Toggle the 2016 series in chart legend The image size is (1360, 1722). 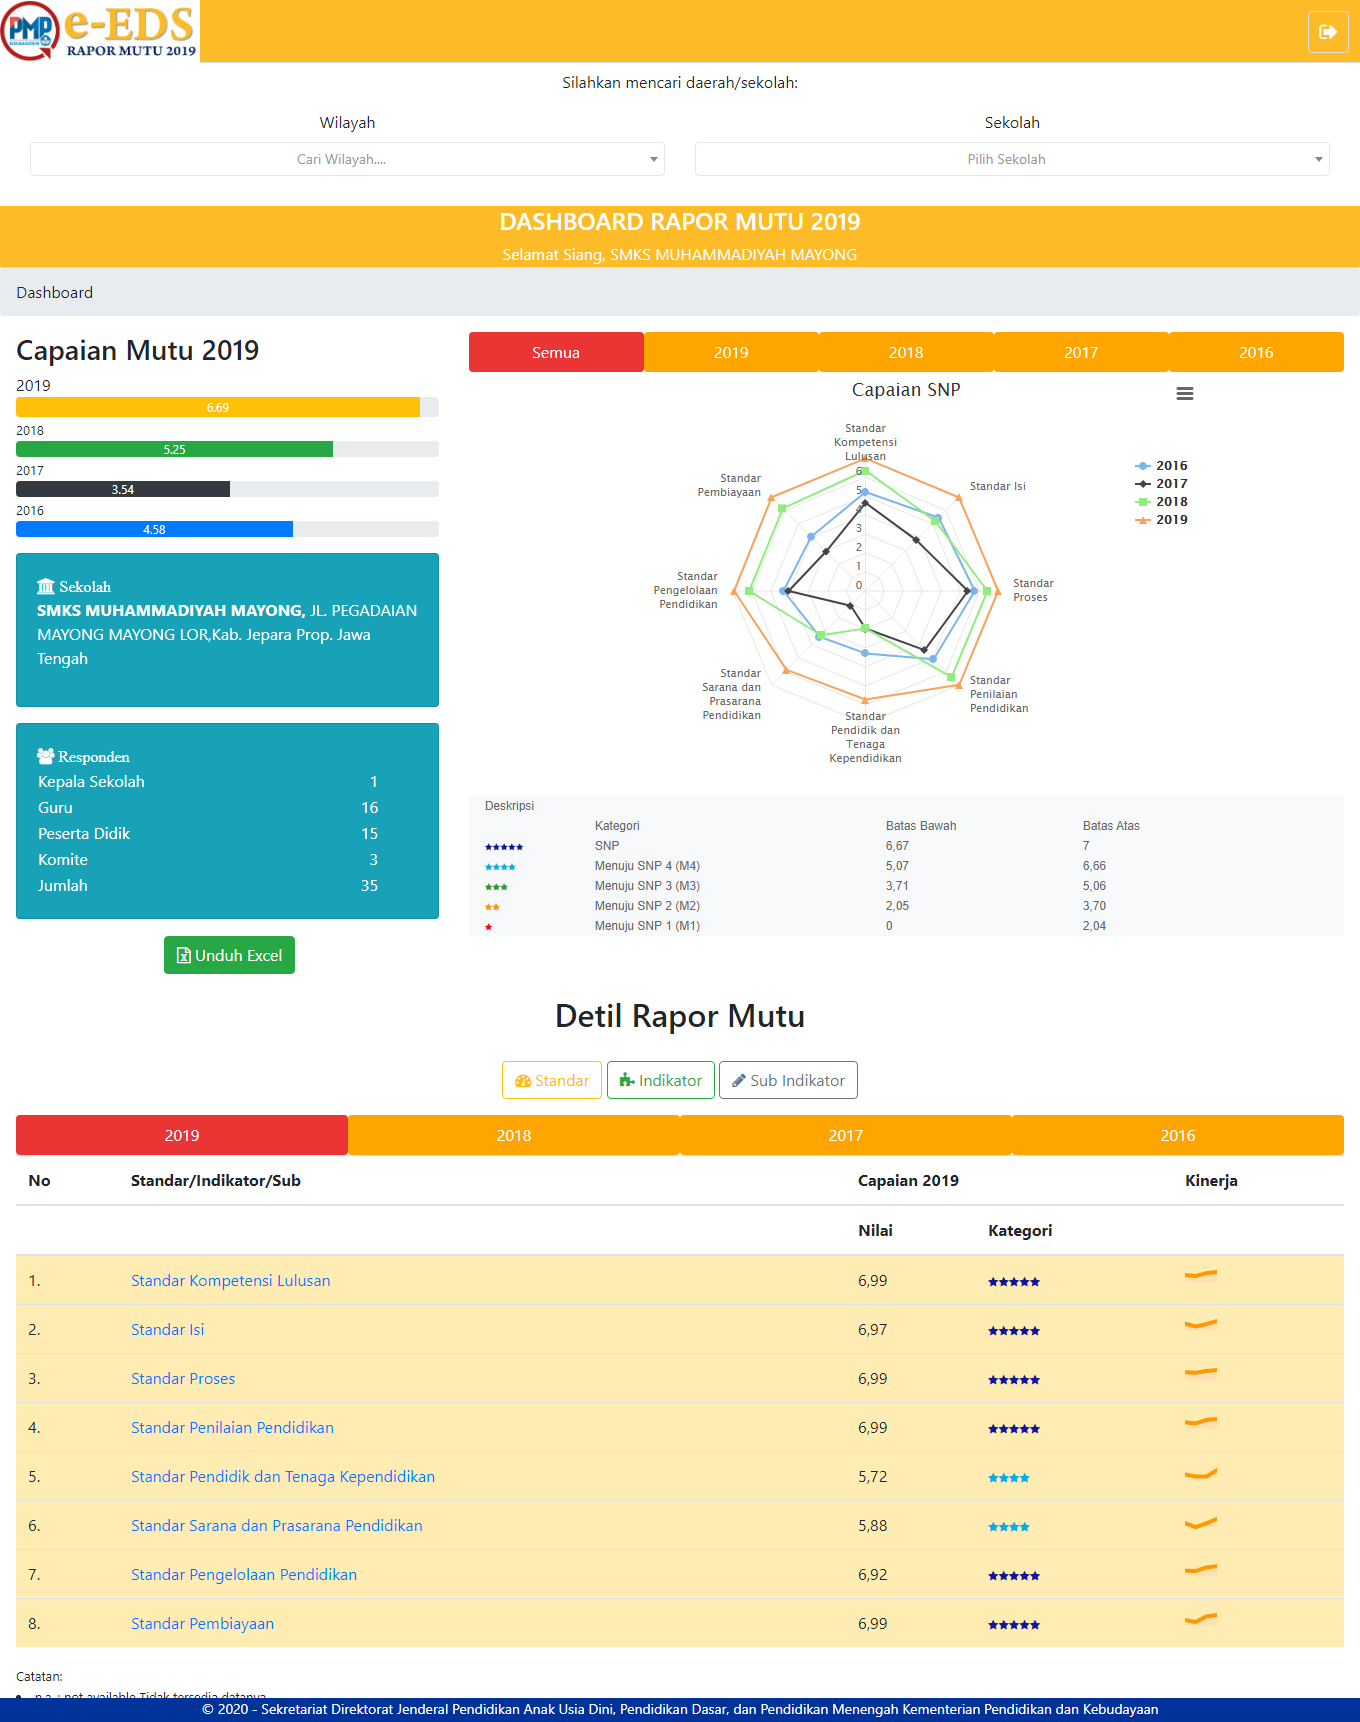(x=1162, y=466)
